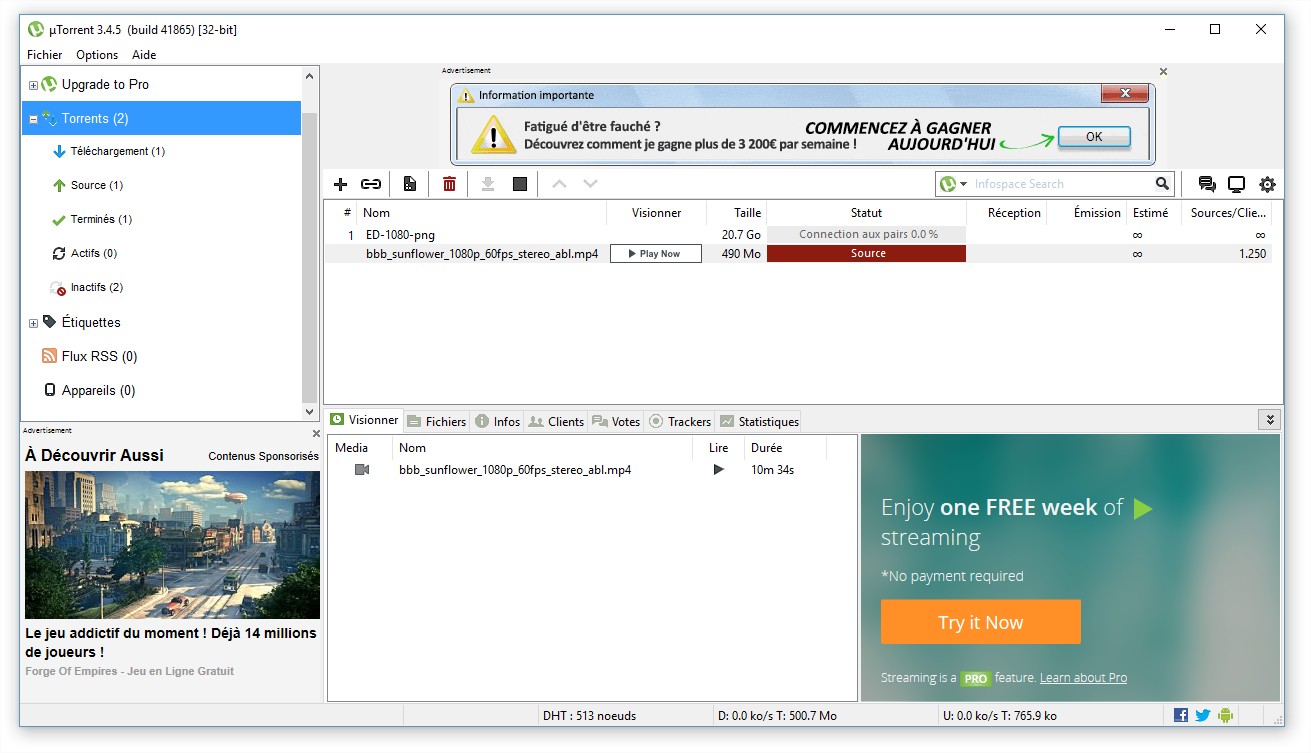1311x753 pixels.
Task: Click the Android icon in status bar
Action: [1225, 715]
